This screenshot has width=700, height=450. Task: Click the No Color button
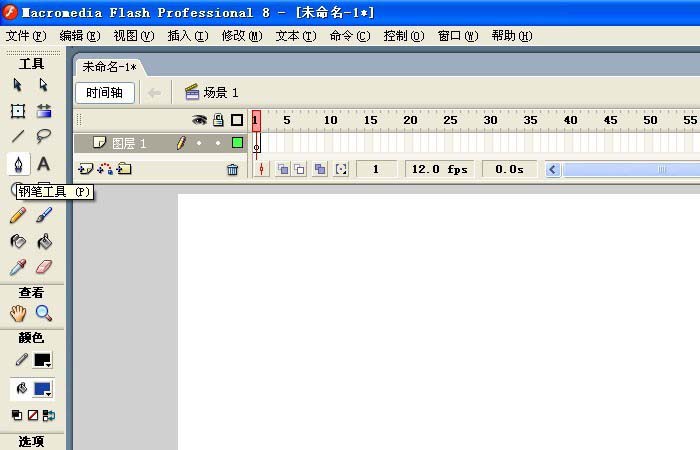coord(33,415)
